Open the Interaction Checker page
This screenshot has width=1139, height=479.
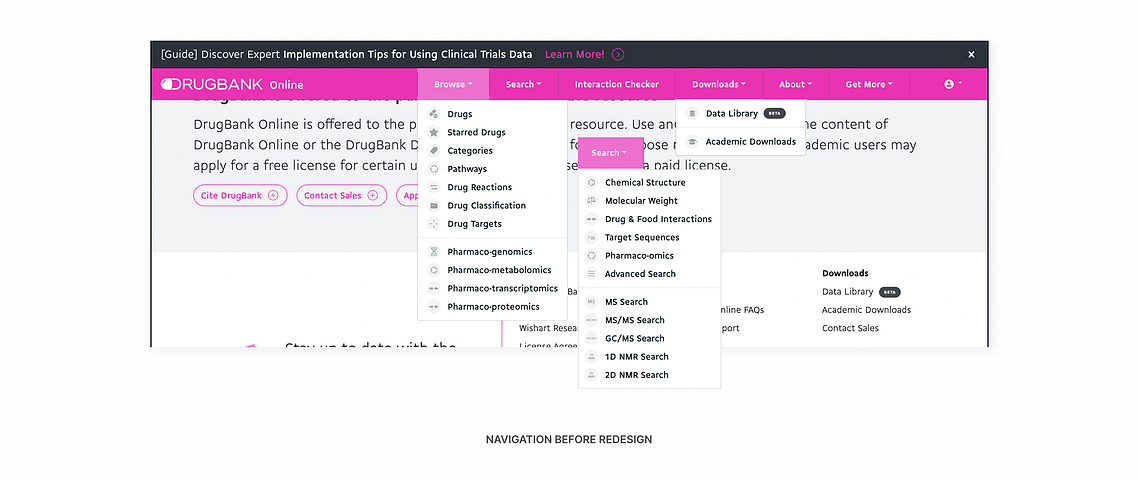pyautogui.click(x=617, y=84)
